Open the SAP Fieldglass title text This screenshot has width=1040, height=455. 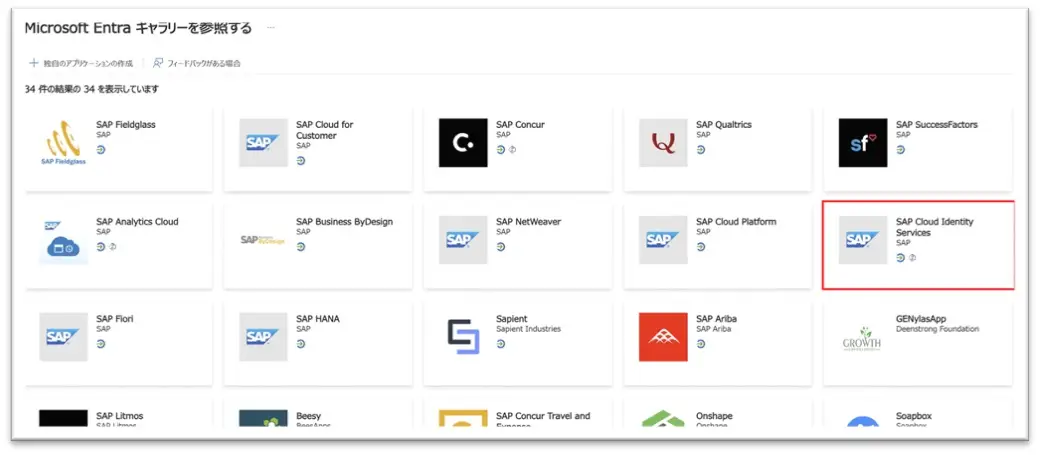tap(126, 125)
